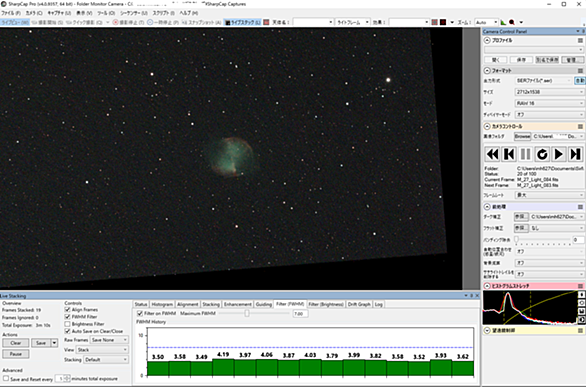The width and height of the screenshot is (586, 387).
Task: Click the second icon beside the mini histogram
Action: [582, 303]
